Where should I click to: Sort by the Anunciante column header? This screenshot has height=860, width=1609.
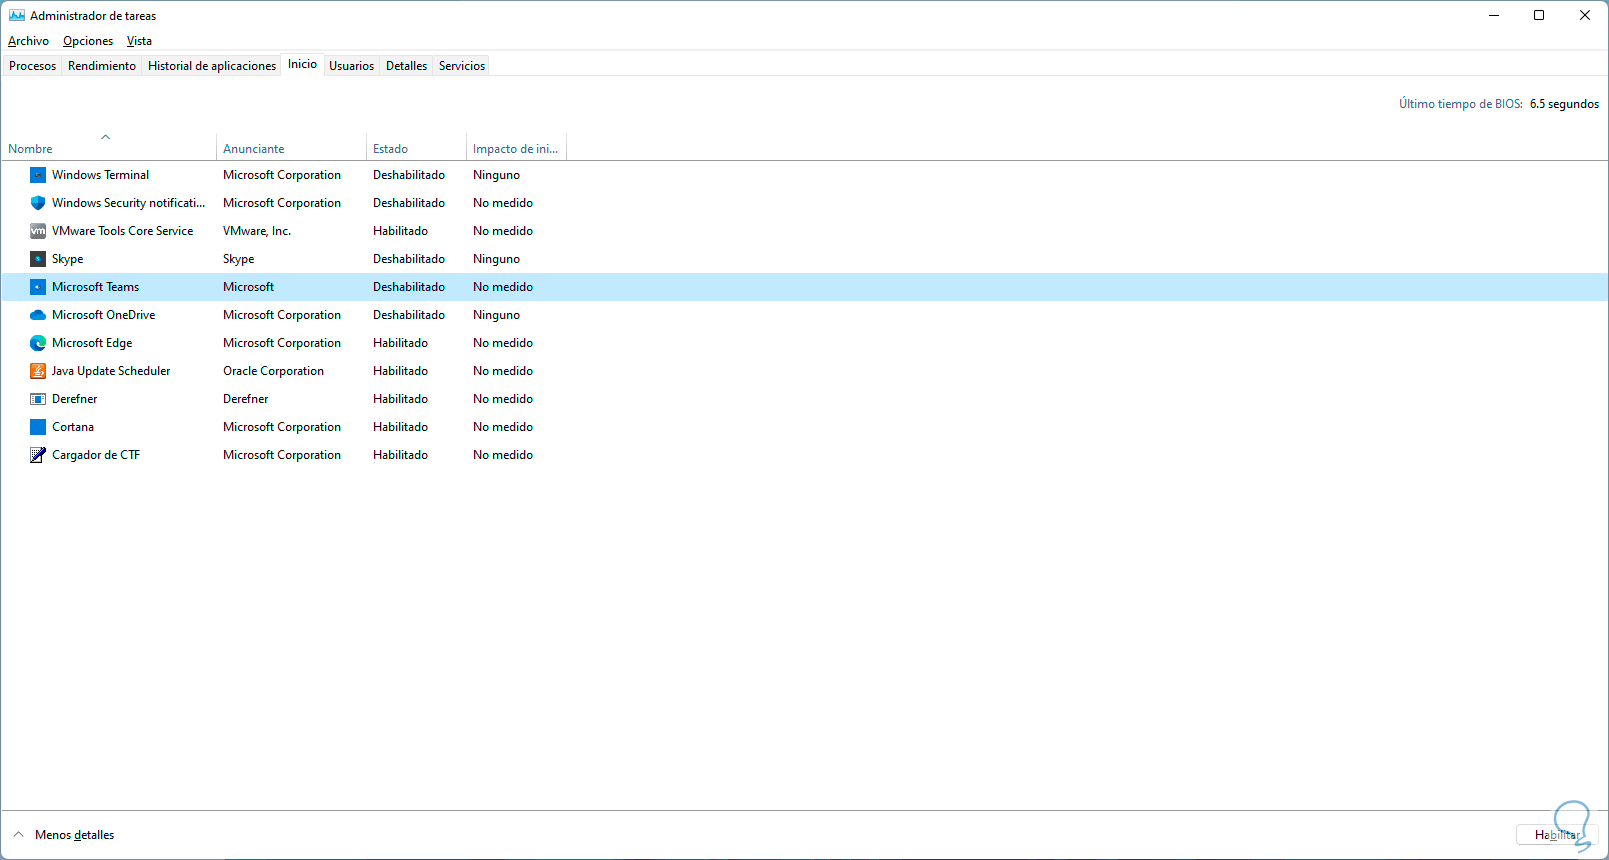pyautogui.click(x=291, y=148)
